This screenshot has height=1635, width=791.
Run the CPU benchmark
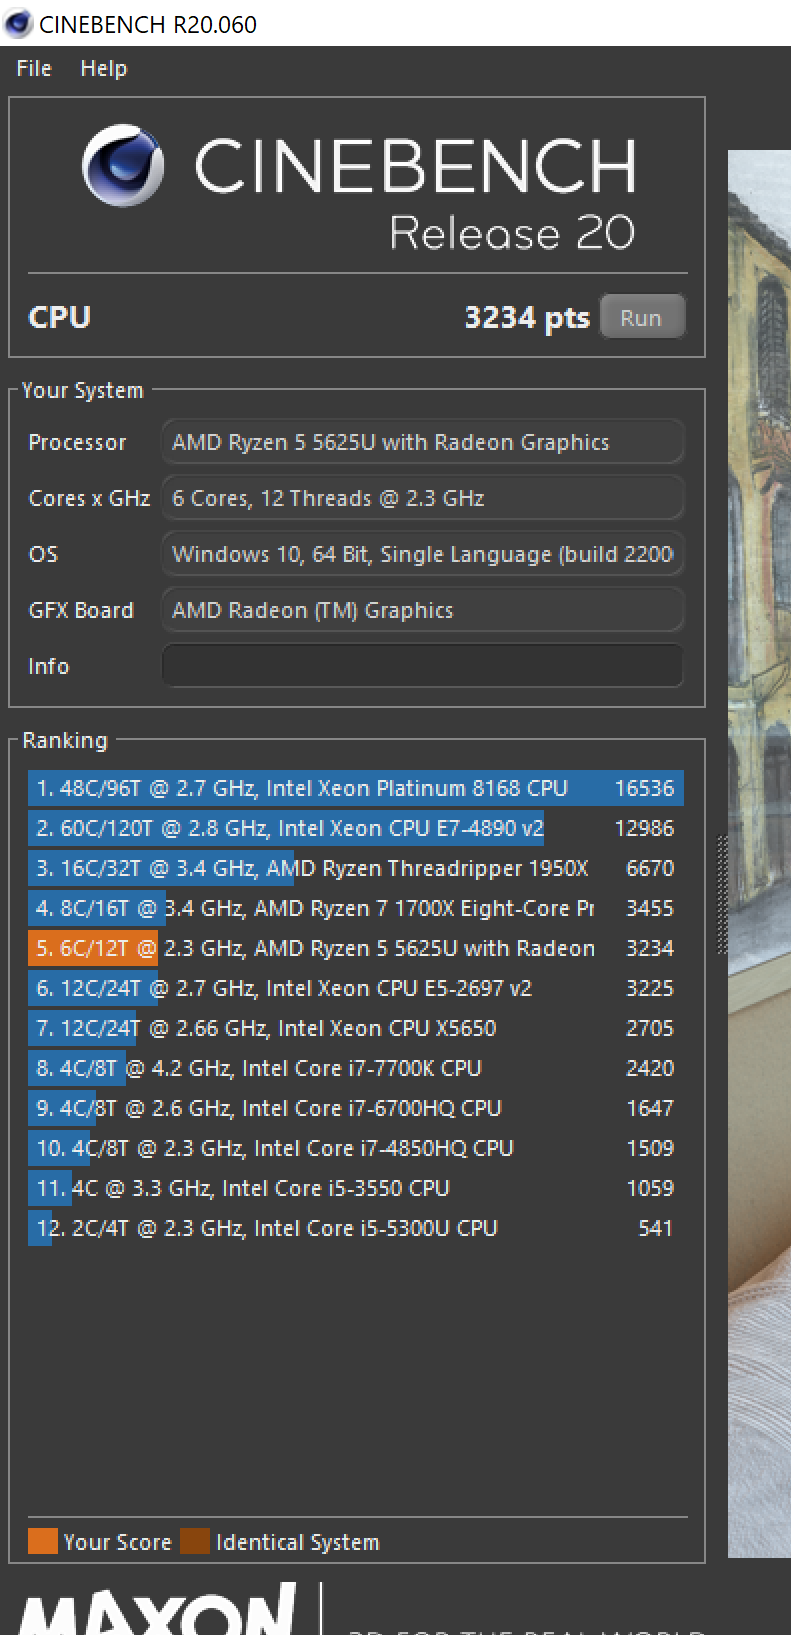click(x=642, y=318)
